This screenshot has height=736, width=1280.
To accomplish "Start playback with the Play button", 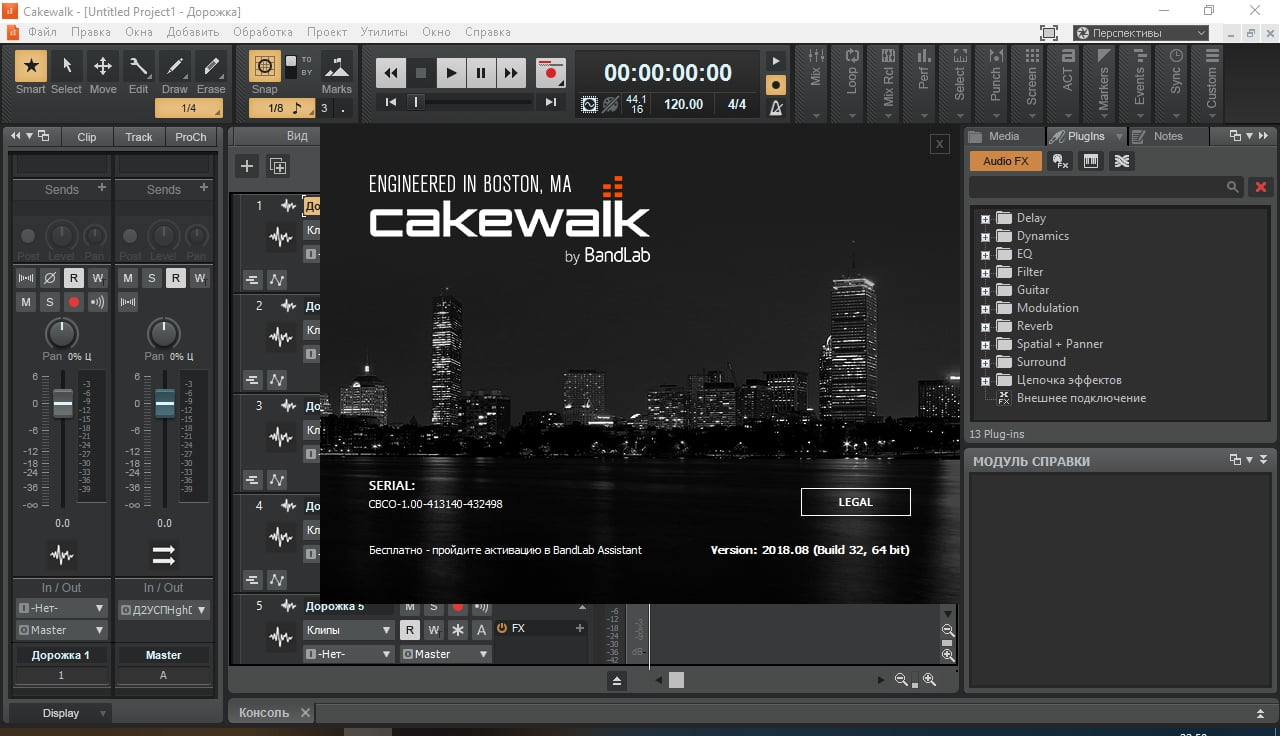I will click(451, 72).
